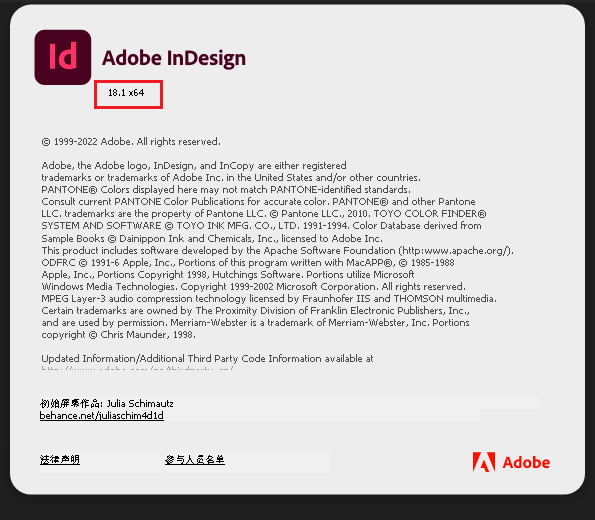Open the 参与人员名单 credits link
Viewport: 595px width, 520px height.
click(x=195, y=460)
